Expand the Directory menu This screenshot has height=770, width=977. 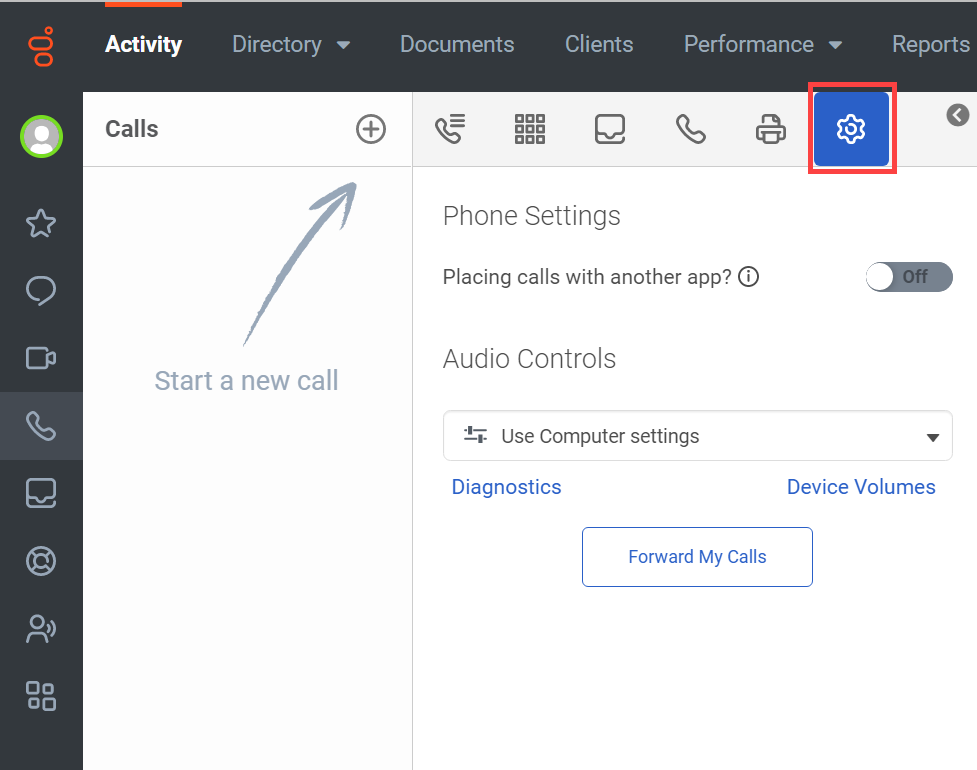pos(291,44)
